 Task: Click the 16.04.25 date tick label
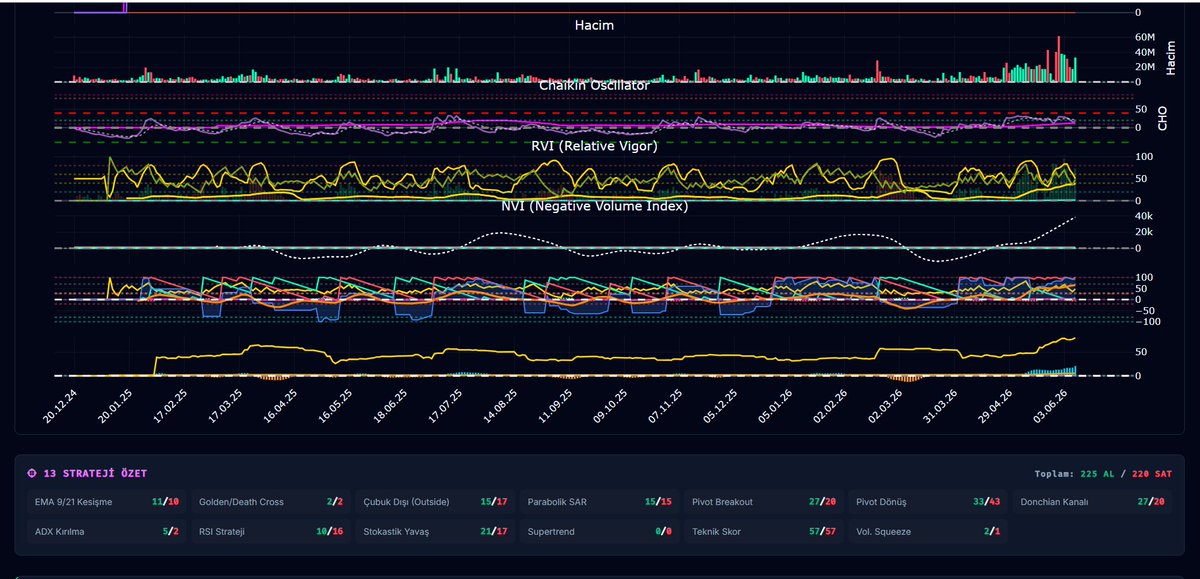[x=280, y=406]
